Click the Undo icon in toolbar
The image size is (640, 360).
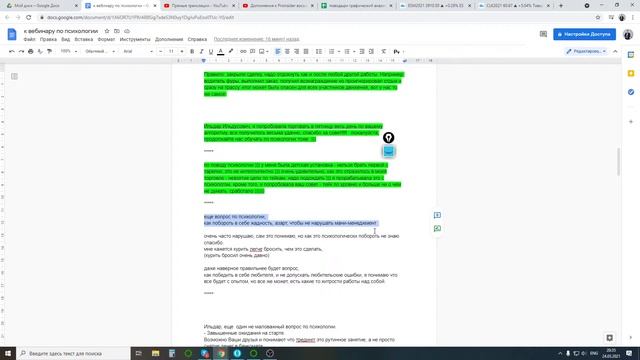click(x=12, y=51)
